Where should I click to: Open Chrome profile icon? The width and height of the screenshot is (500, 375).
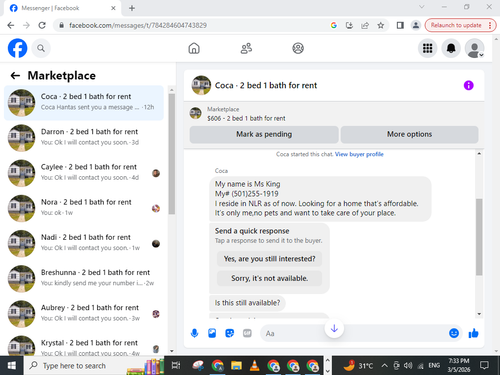coord(416,25)
